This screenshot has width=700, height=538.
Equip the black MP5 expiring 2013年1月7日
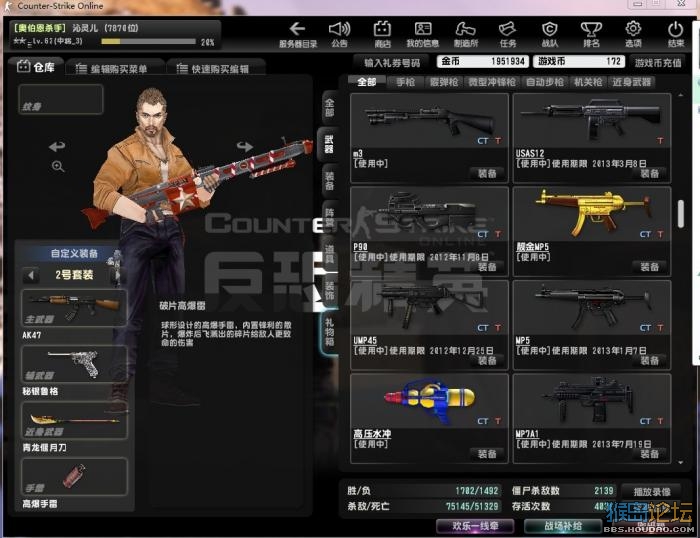point(649,360)
